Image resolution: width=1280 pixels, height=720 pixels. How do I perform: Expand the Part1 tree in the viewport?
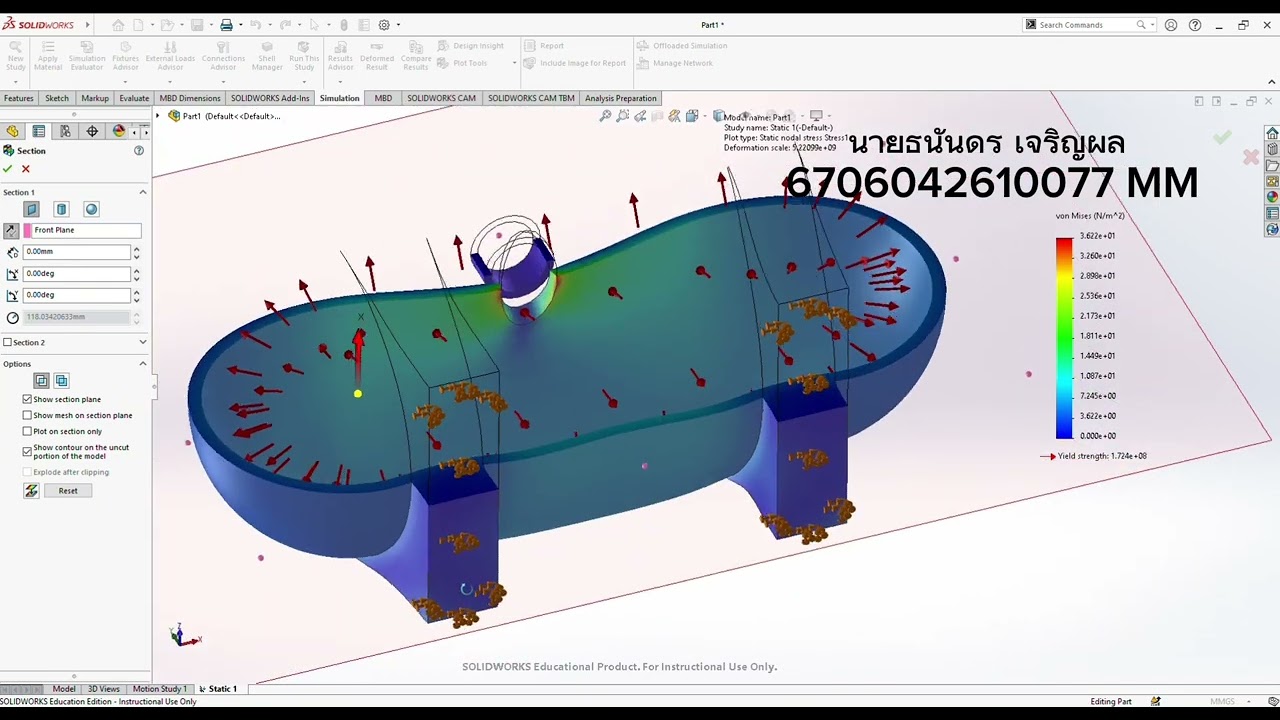point(160,116)
